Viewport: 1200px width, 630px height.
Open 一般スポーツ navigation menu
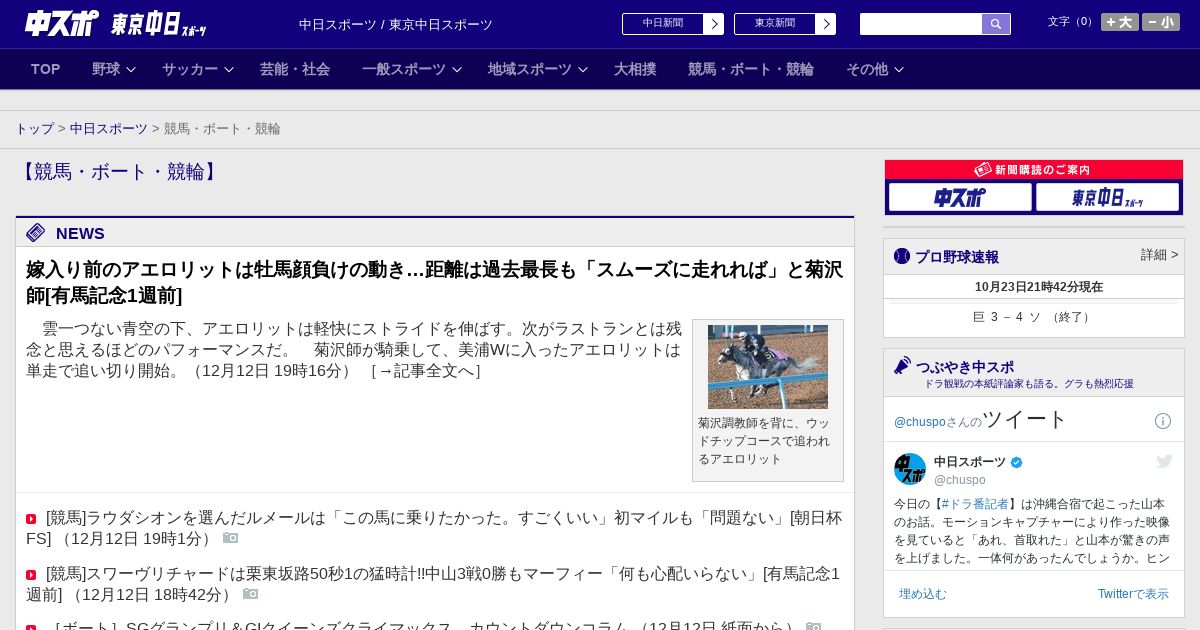click(x=404, y=69)
